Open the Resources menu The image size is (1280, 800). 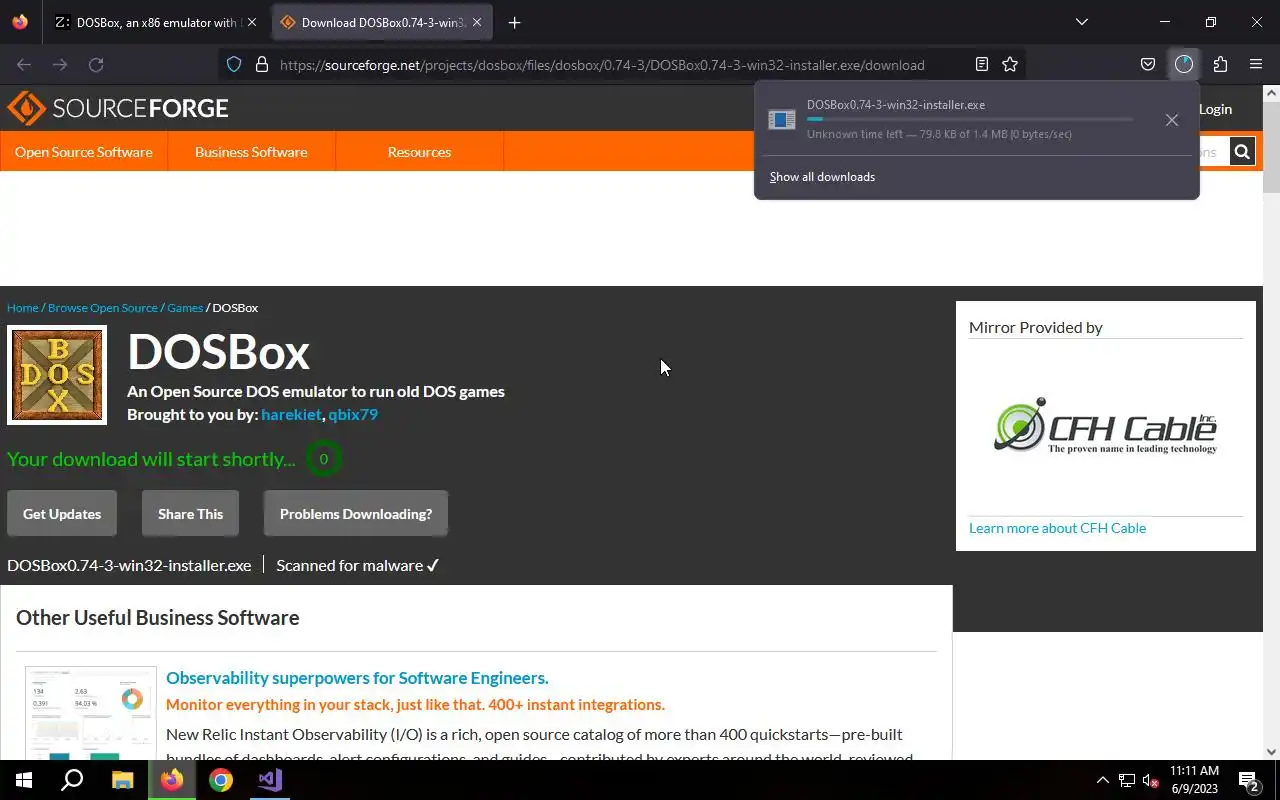[419, 152]
